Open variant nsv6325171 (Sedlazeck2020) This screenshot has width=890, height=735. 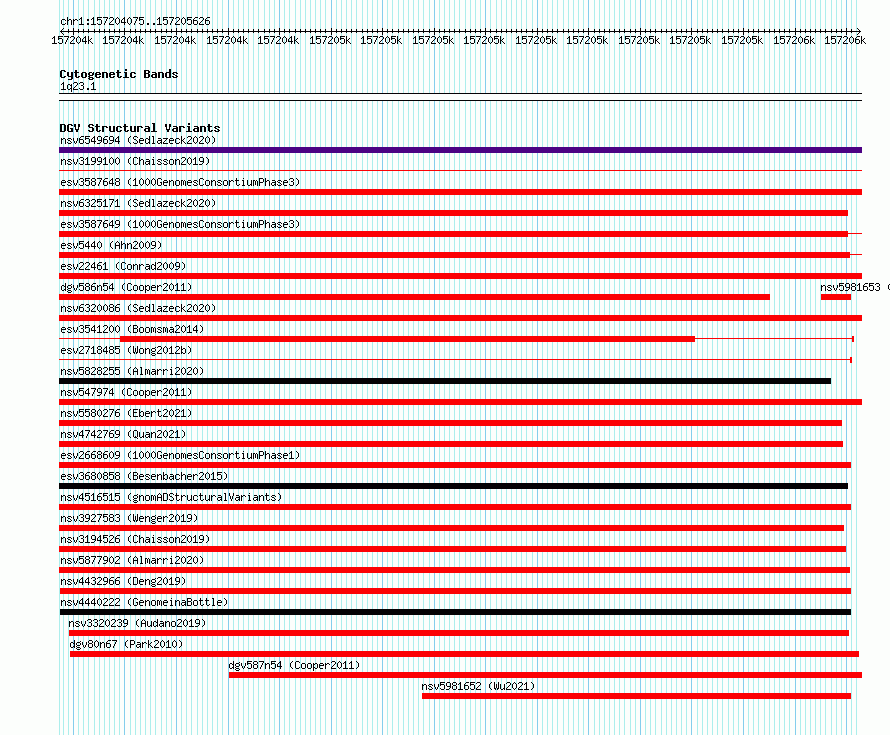point(138,203)
